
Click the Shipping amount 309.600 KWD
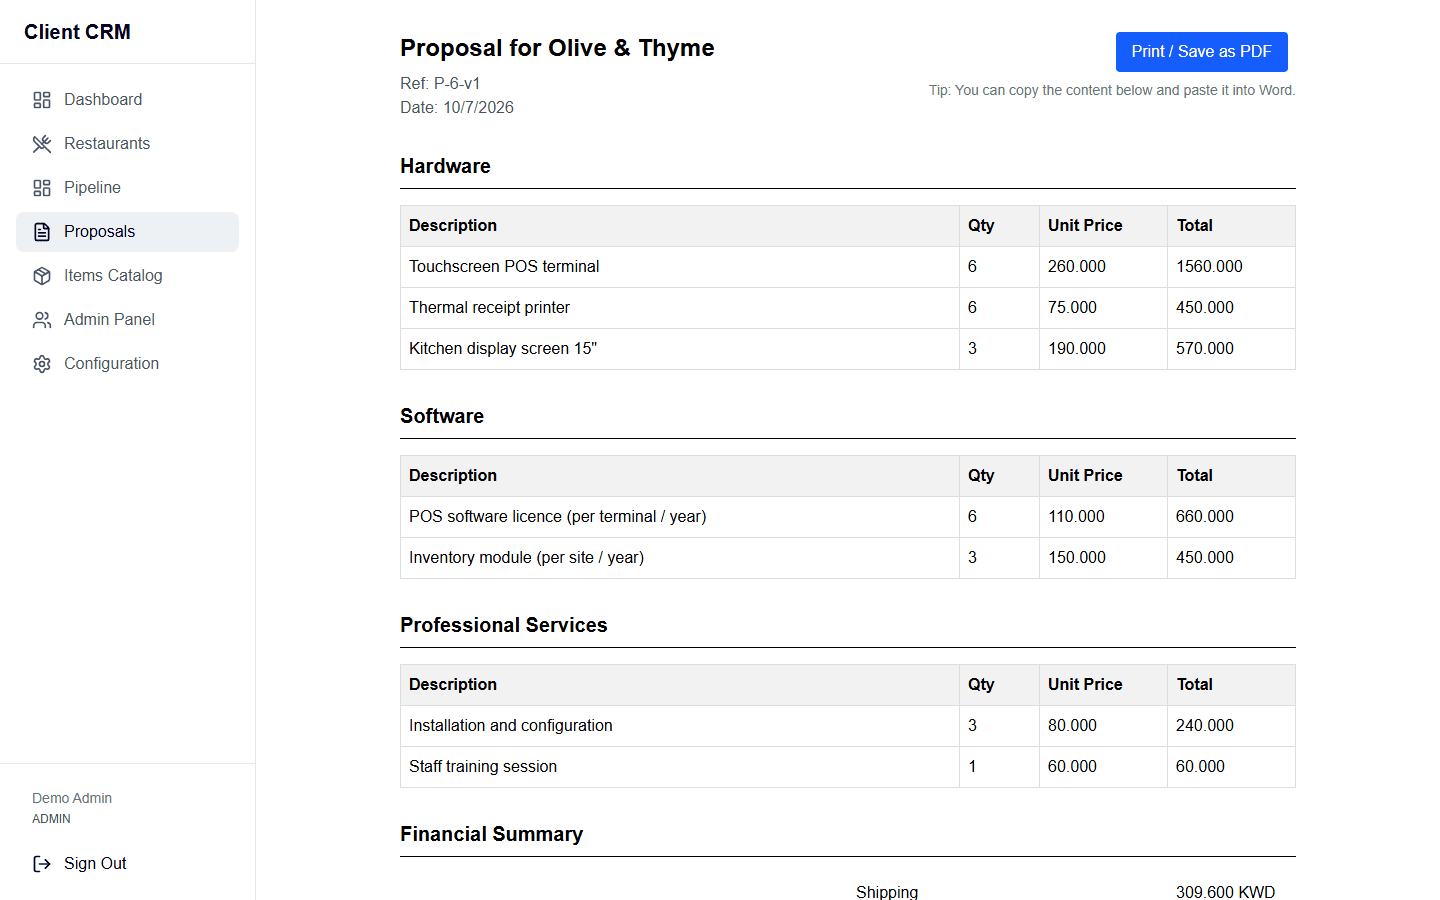click(x=1225, y=892)
